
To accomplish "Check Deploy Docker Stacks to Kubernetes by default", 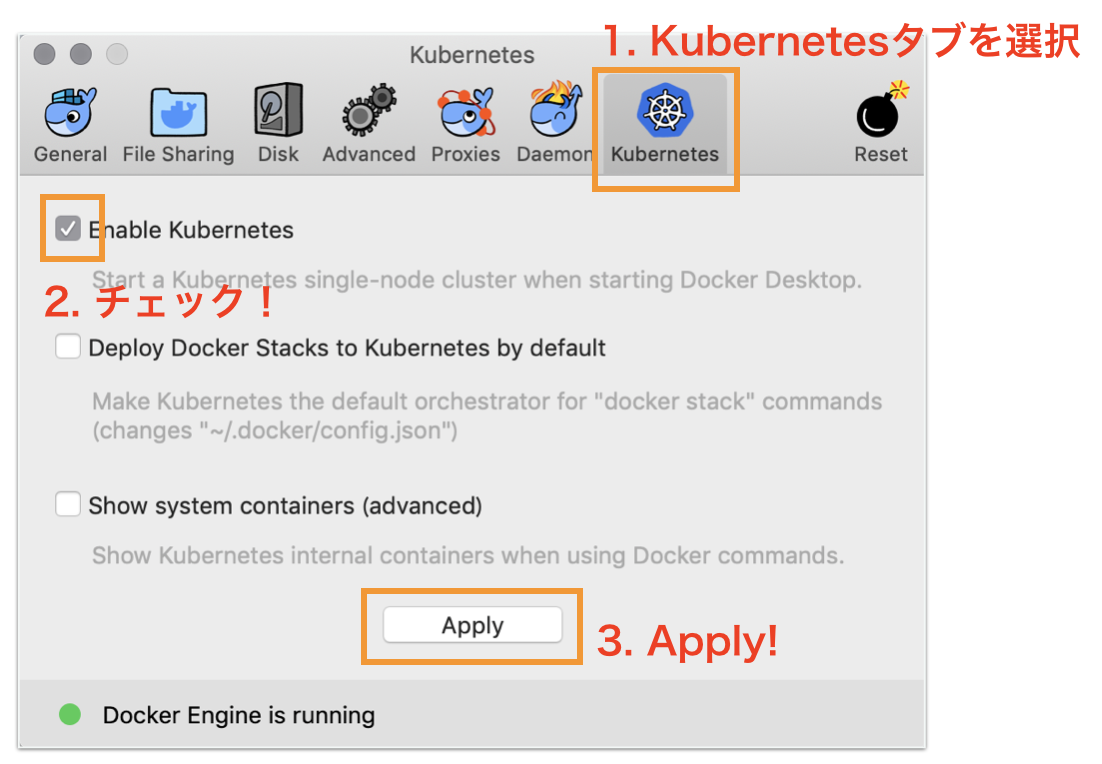I will 67,347.
